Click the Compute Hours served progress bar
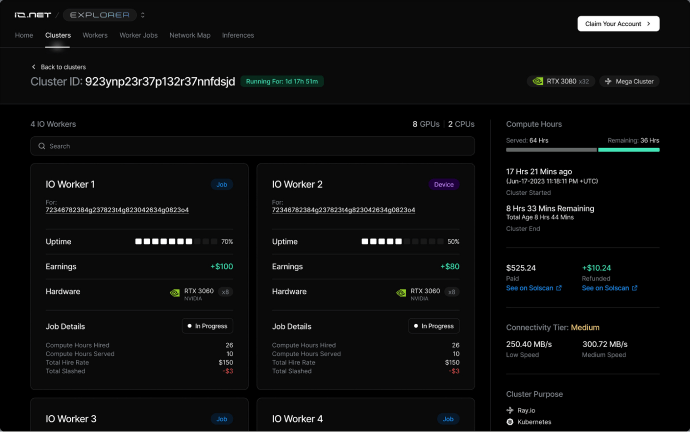The width and height of the screenshot is (690, 432). click(551, 150)
